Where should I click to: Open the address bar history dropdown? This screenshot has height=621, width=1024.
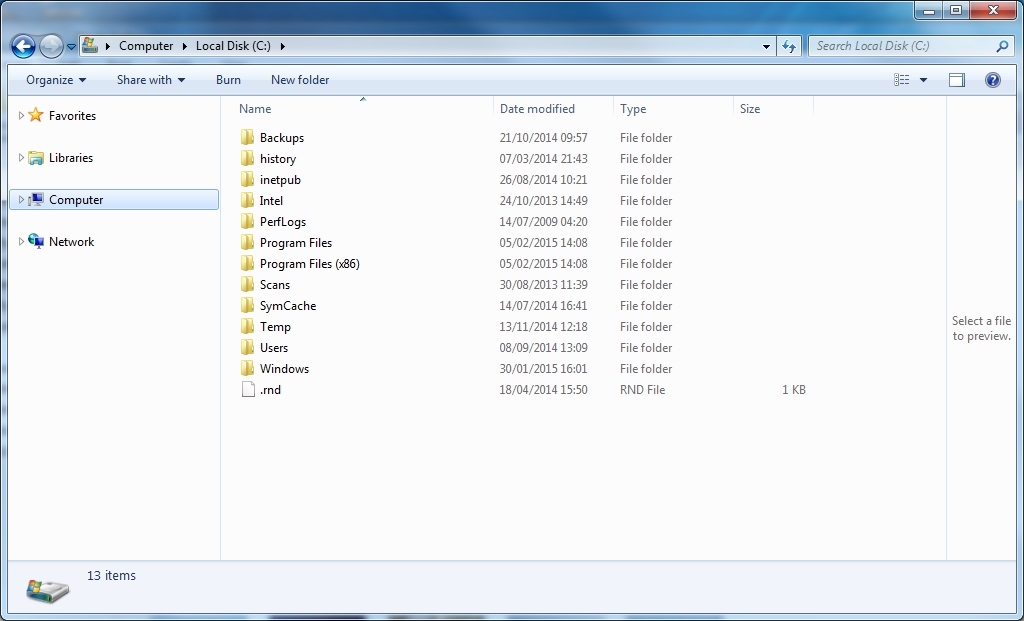[x=766, y=46]
